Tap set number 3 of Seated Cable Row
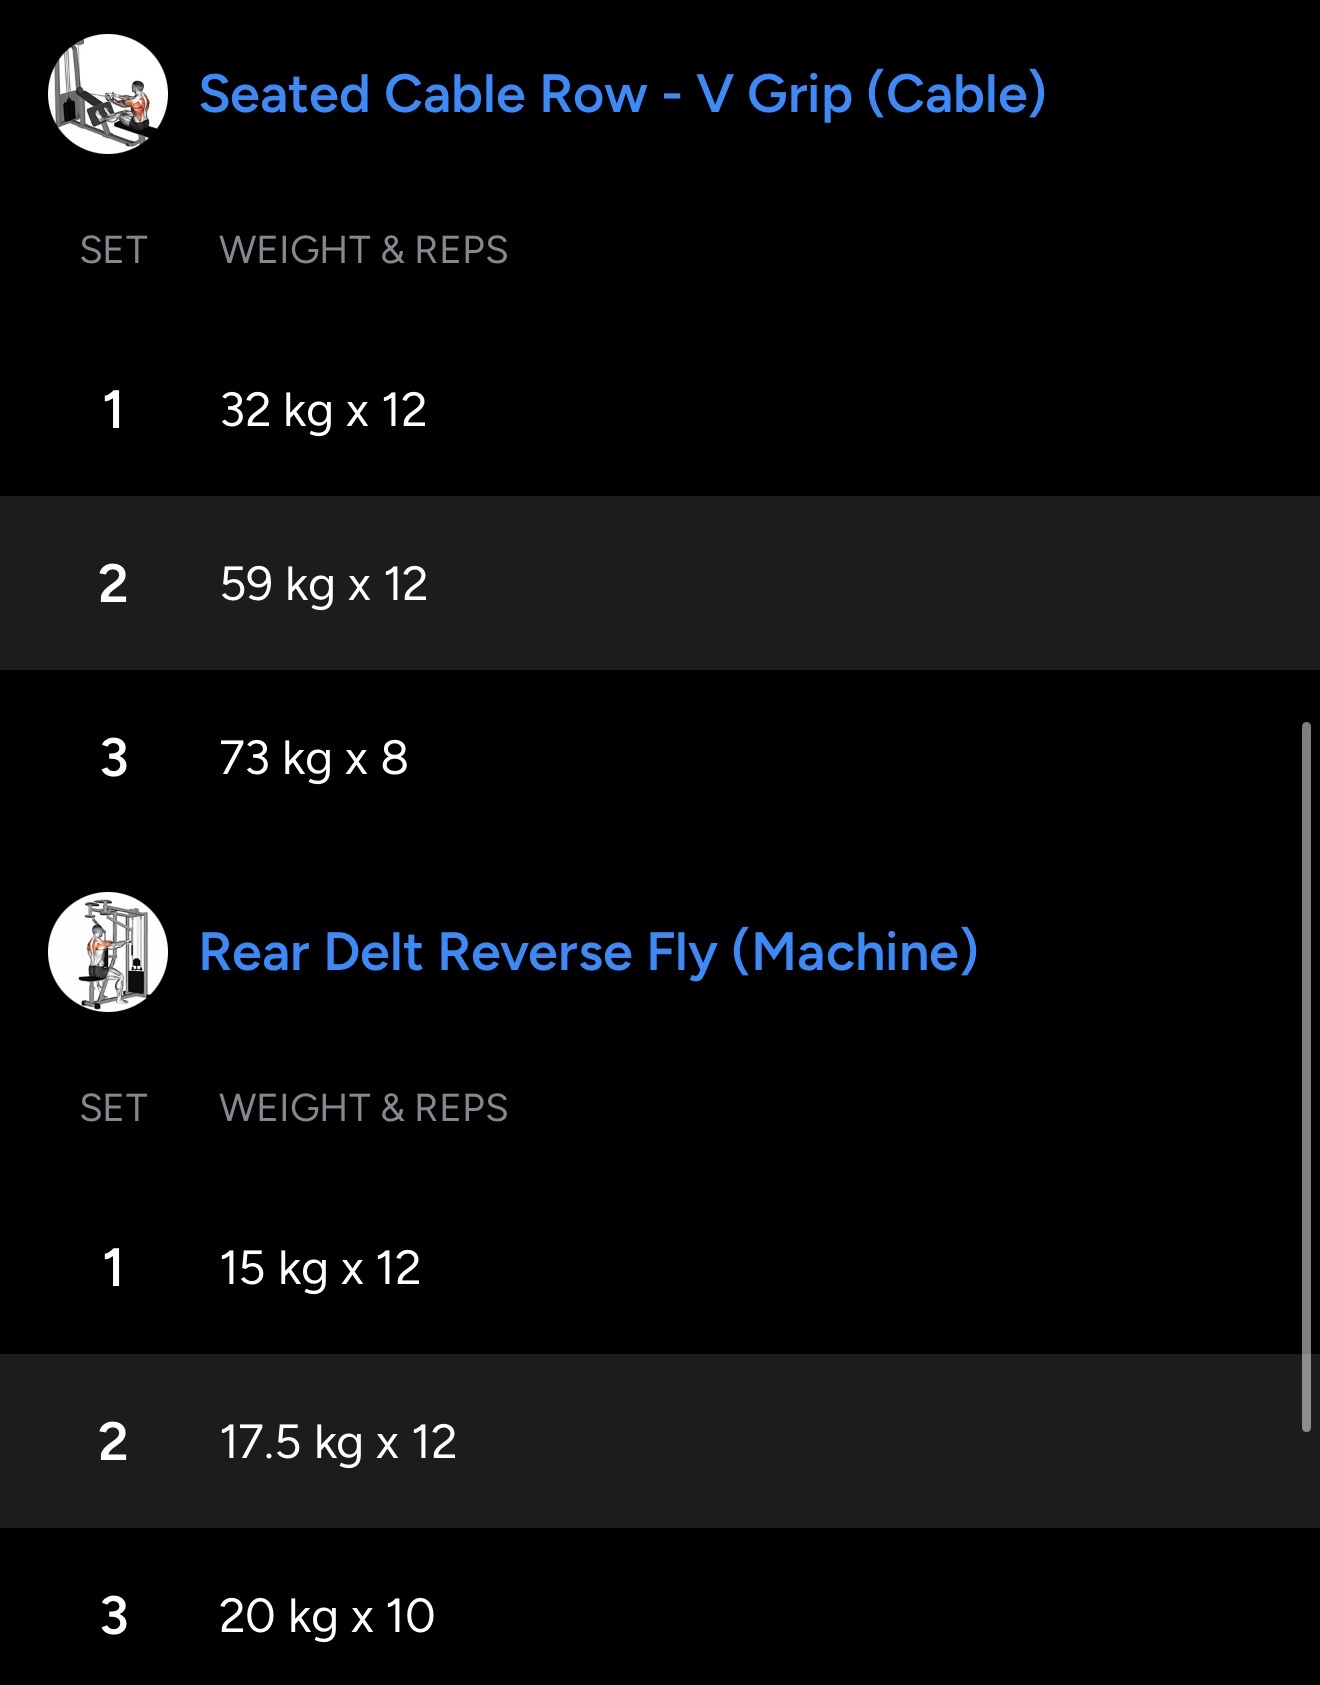The height and width of the screenshot is (1685, 1320). (114, 758)
